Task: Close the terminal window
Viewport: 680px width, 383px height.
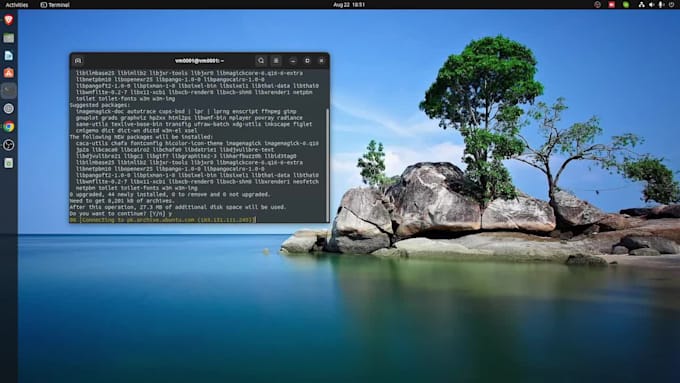Action: click(x=321, y=61)
